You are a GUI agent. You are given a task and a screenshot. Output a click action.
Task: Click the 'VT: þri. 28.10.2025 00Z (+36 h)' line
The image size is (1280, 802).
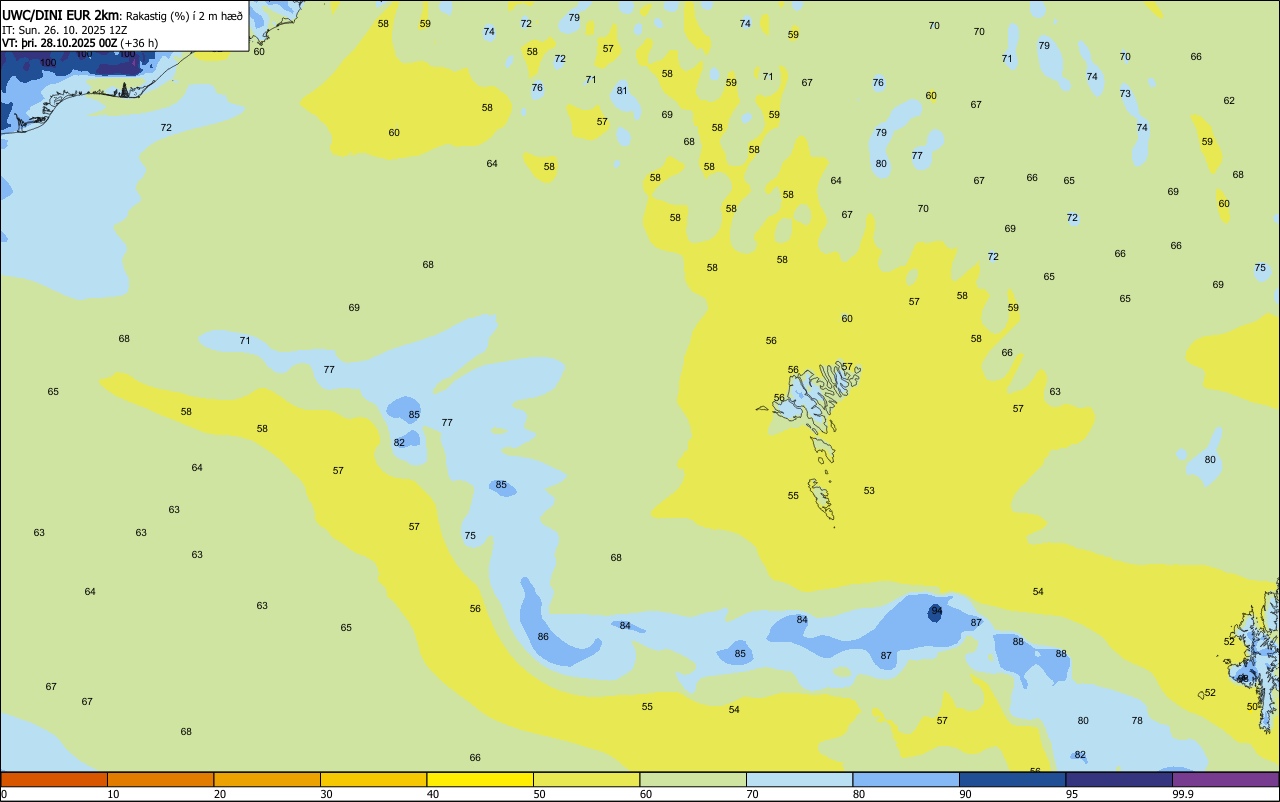tap(80, 43)
